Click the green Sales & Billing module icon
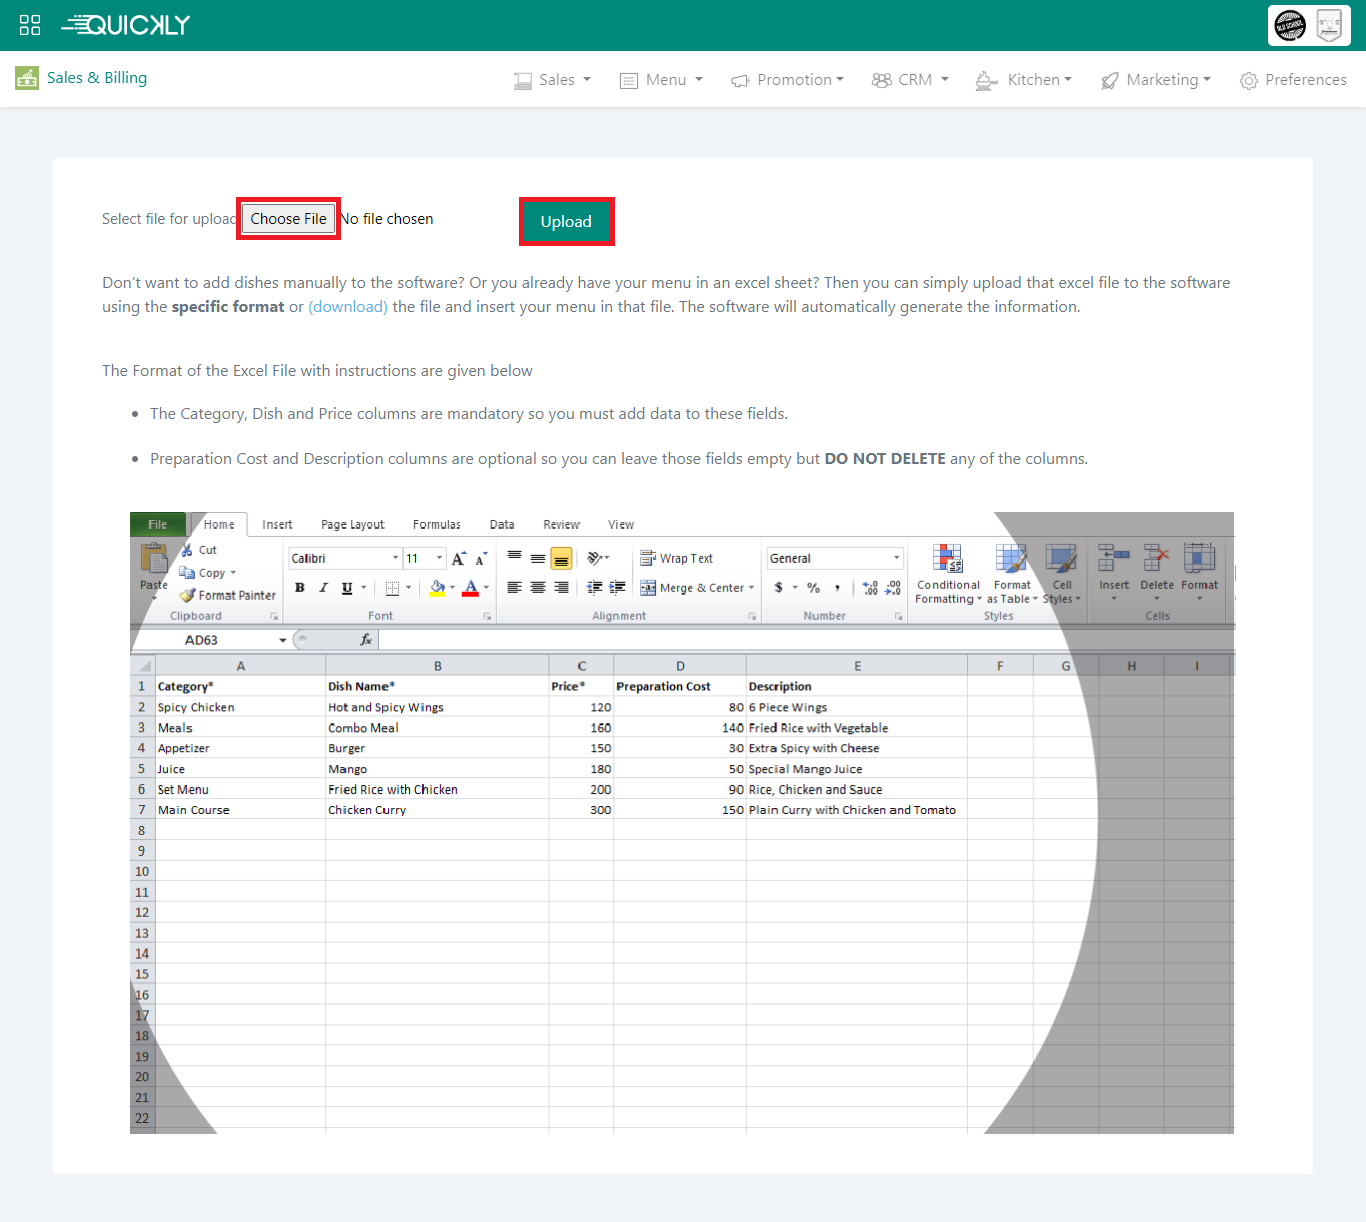The width and height of the screenshot is (1366, 1222). [27, 78]
